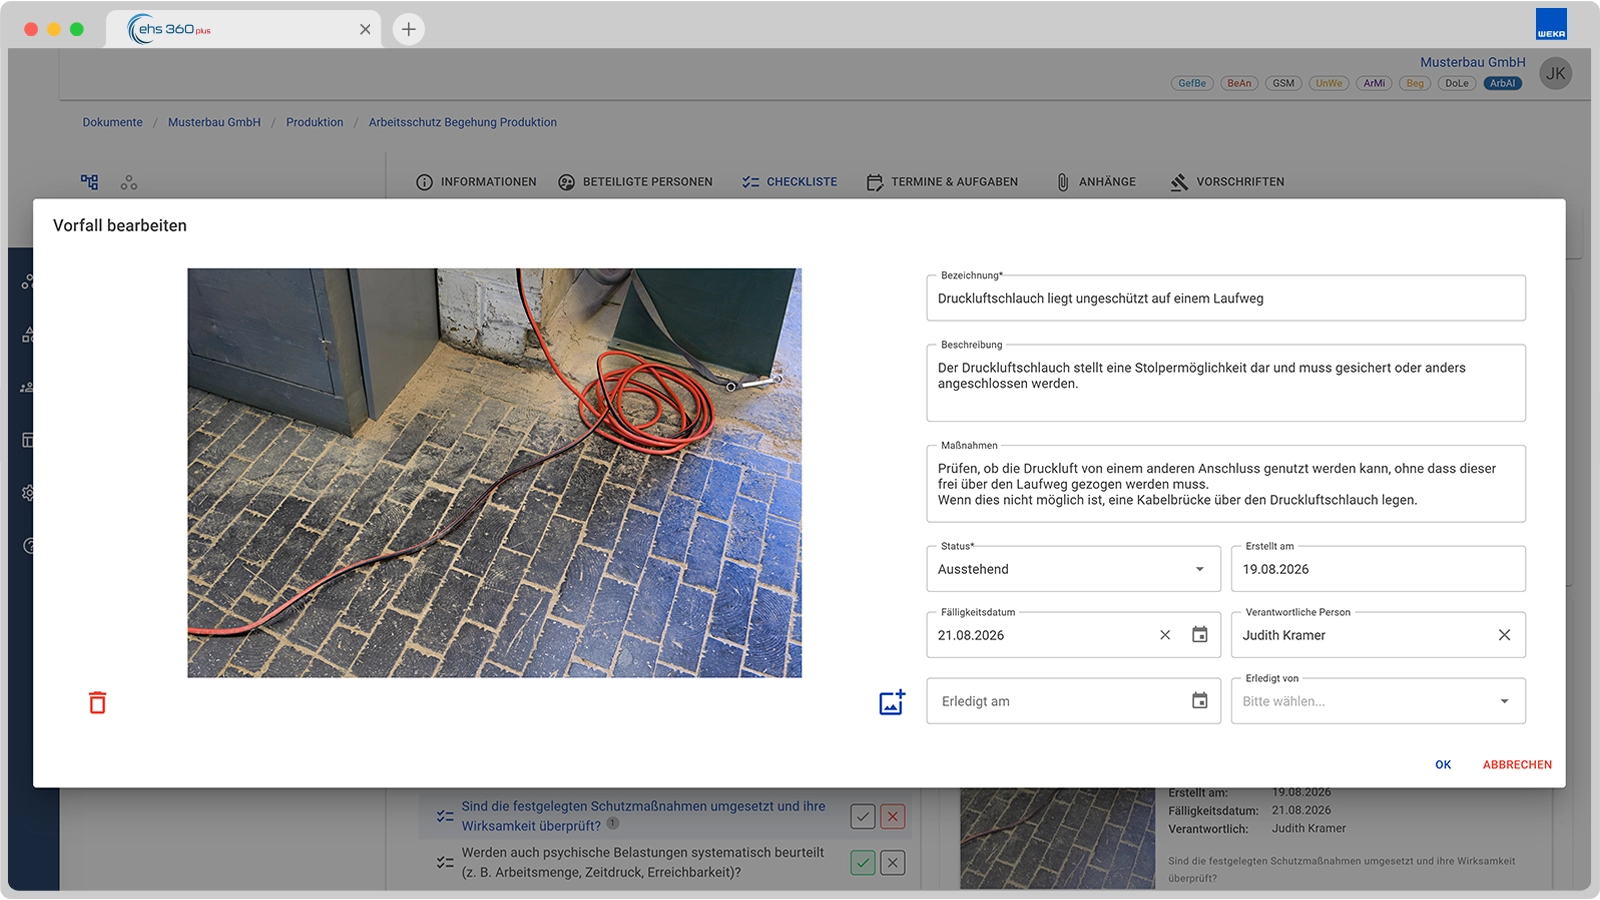
Task: Select the Checkliste tab
Action: tap(790, 182)
